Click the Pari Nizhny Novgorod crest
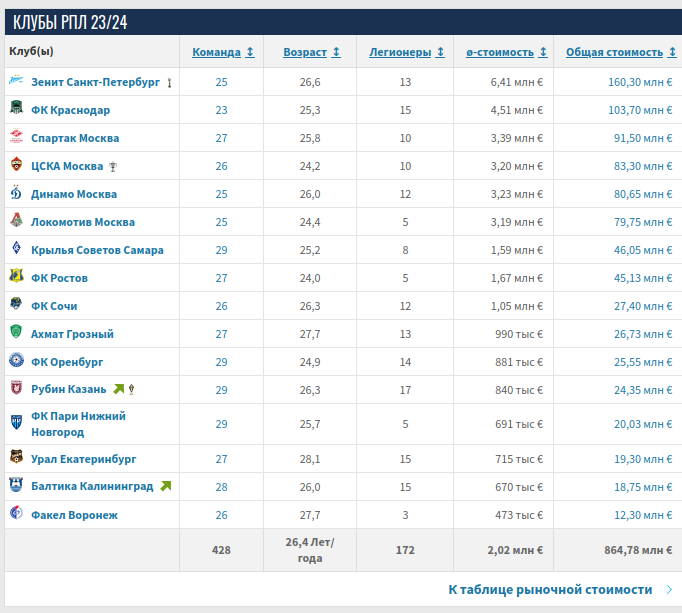Image resolution: width=682 pixels, height=613 pixels. click(16, 422)
